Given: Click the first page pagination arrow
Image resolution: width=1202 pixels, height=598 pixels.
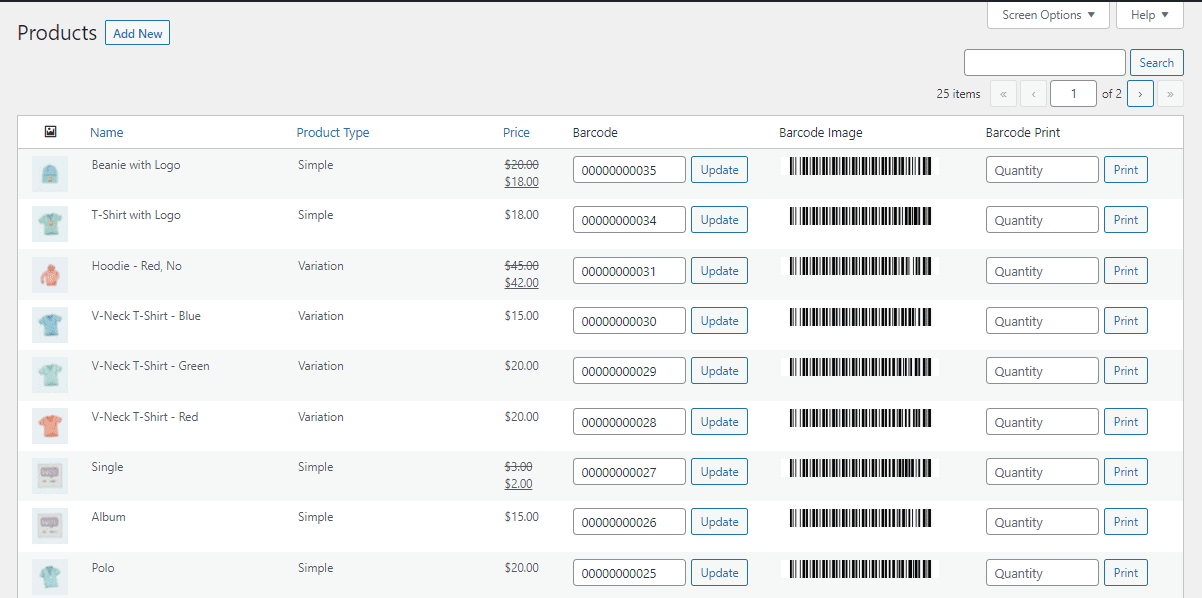Looking at the screenshot, I should point(1003,93).
